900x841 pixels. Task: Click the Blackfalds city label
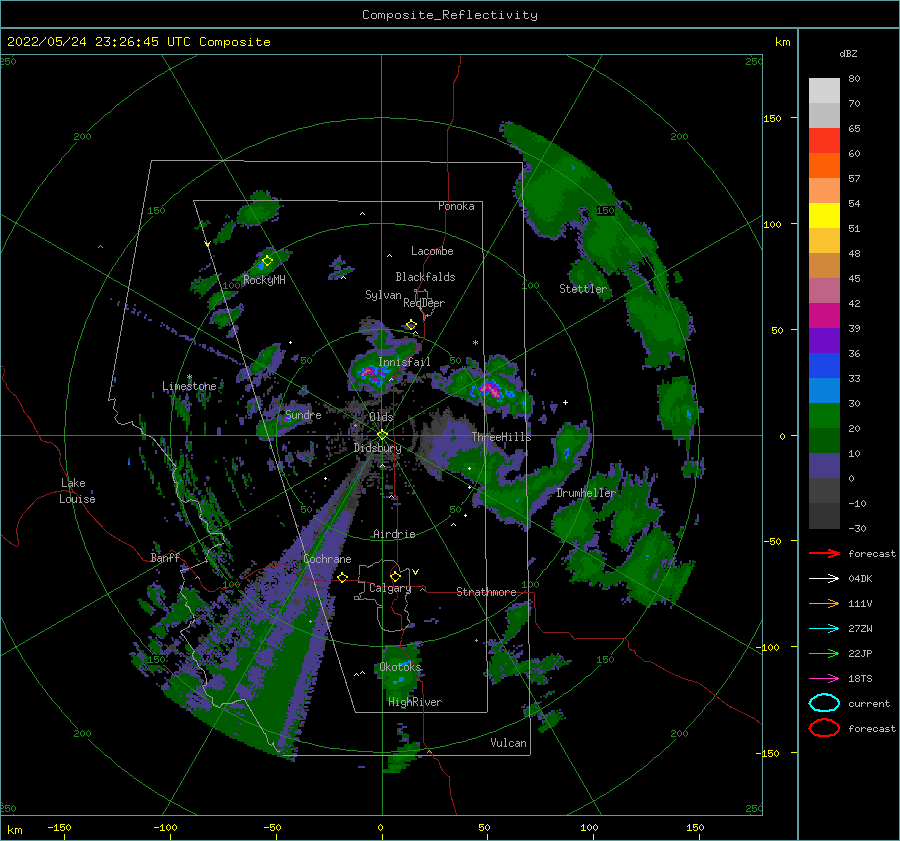tap(425, 277)
